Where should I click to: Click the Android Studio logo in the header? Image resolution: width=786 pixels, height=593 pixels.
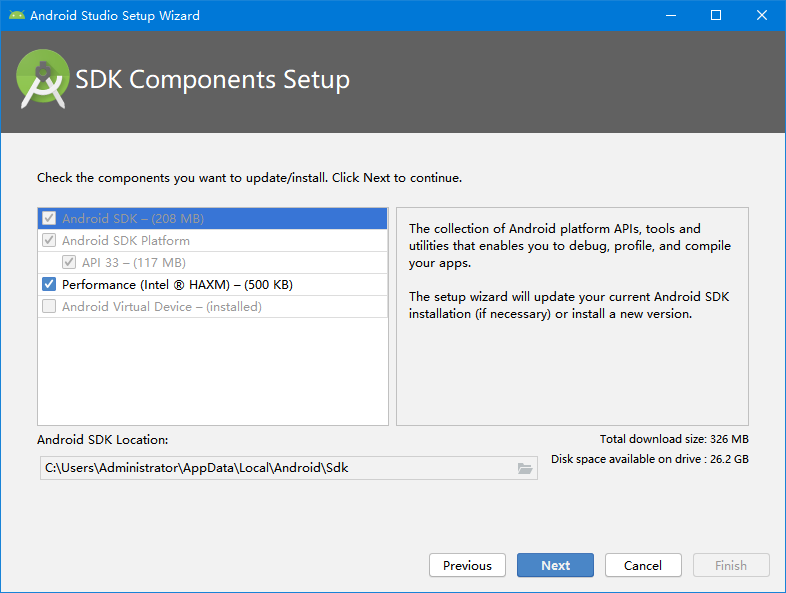43,81
